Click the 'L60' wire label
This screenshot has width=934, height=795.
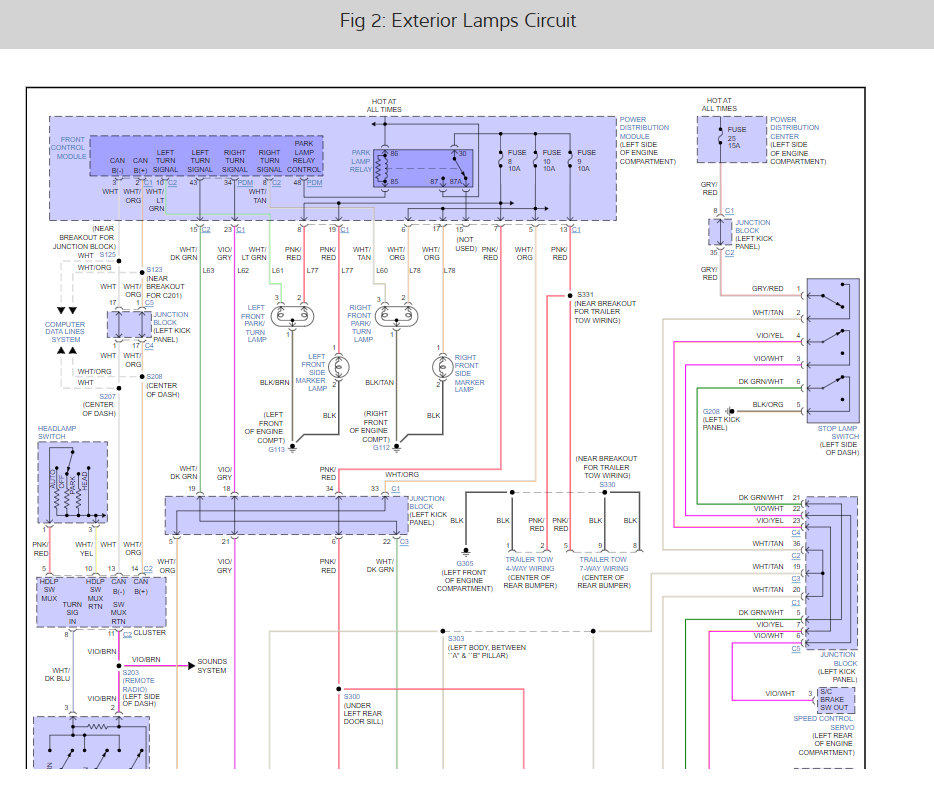coord(382,270)
